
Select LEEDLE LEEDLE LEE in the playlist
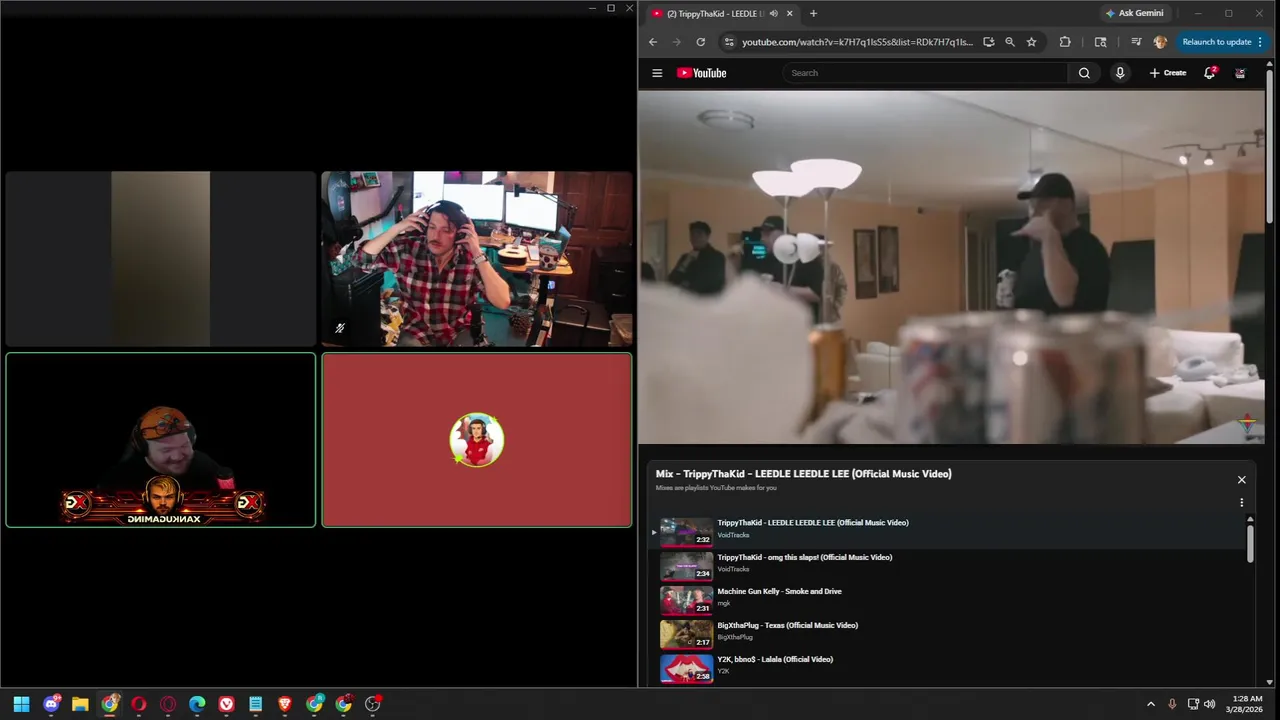[946, 532]
